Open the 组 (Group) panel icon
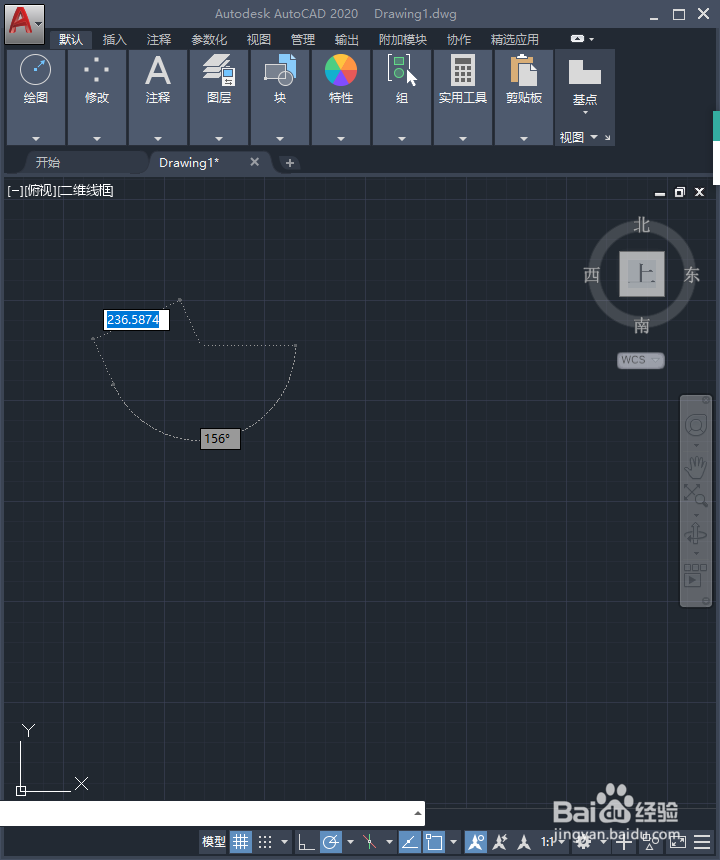 pos(402,70)
